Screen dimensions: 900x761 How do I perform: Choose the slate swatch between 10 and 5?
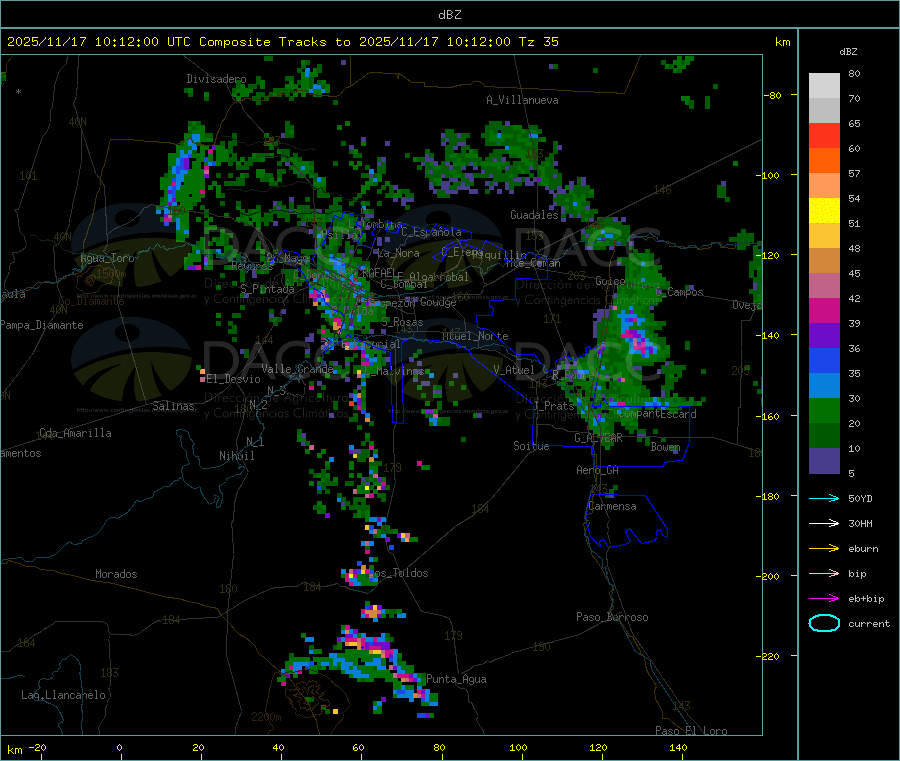[824, 461]
